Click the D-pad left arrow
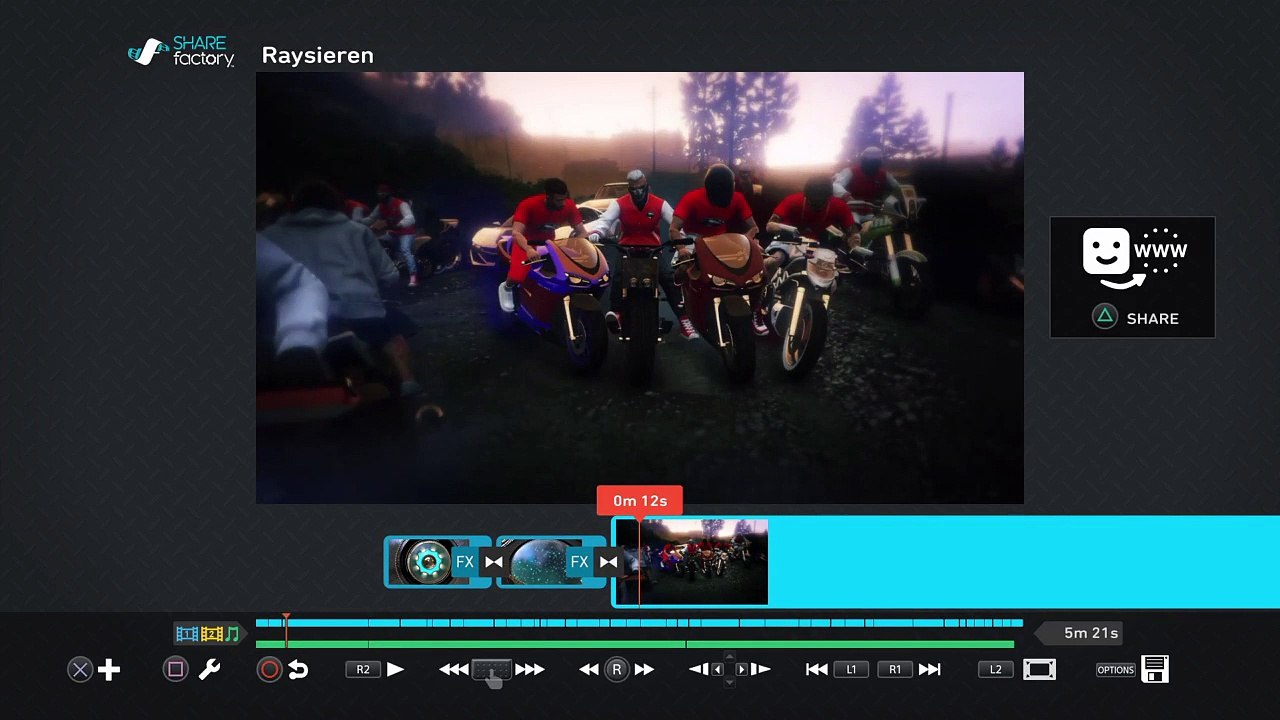The width and height of the screenshot is (1280, 720). pyautogui.click(x=717, y=670)
